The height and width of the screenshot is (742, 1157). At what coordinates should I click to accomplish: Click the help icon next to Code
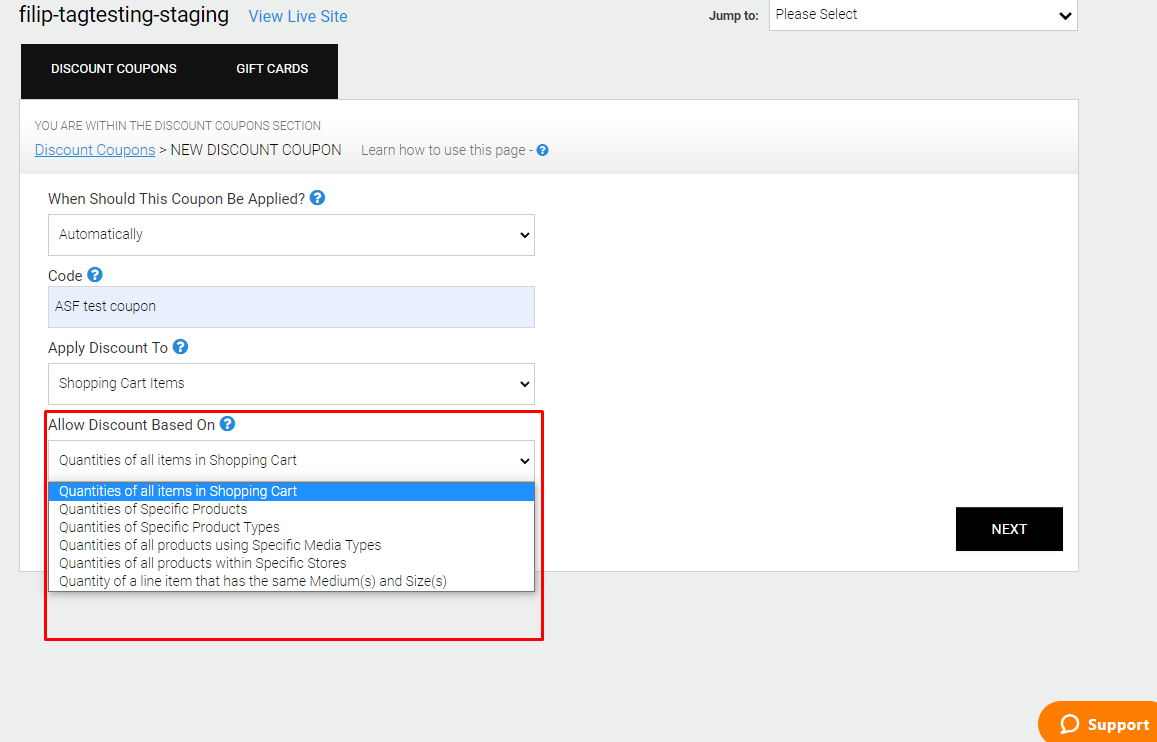[x=94, y=274]
